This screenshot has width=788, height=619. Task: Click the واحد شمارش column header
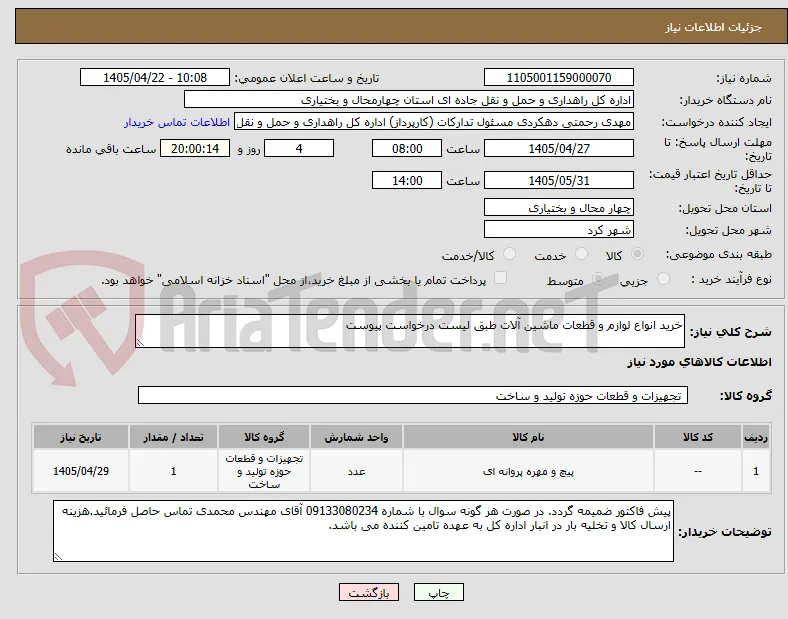356,437
